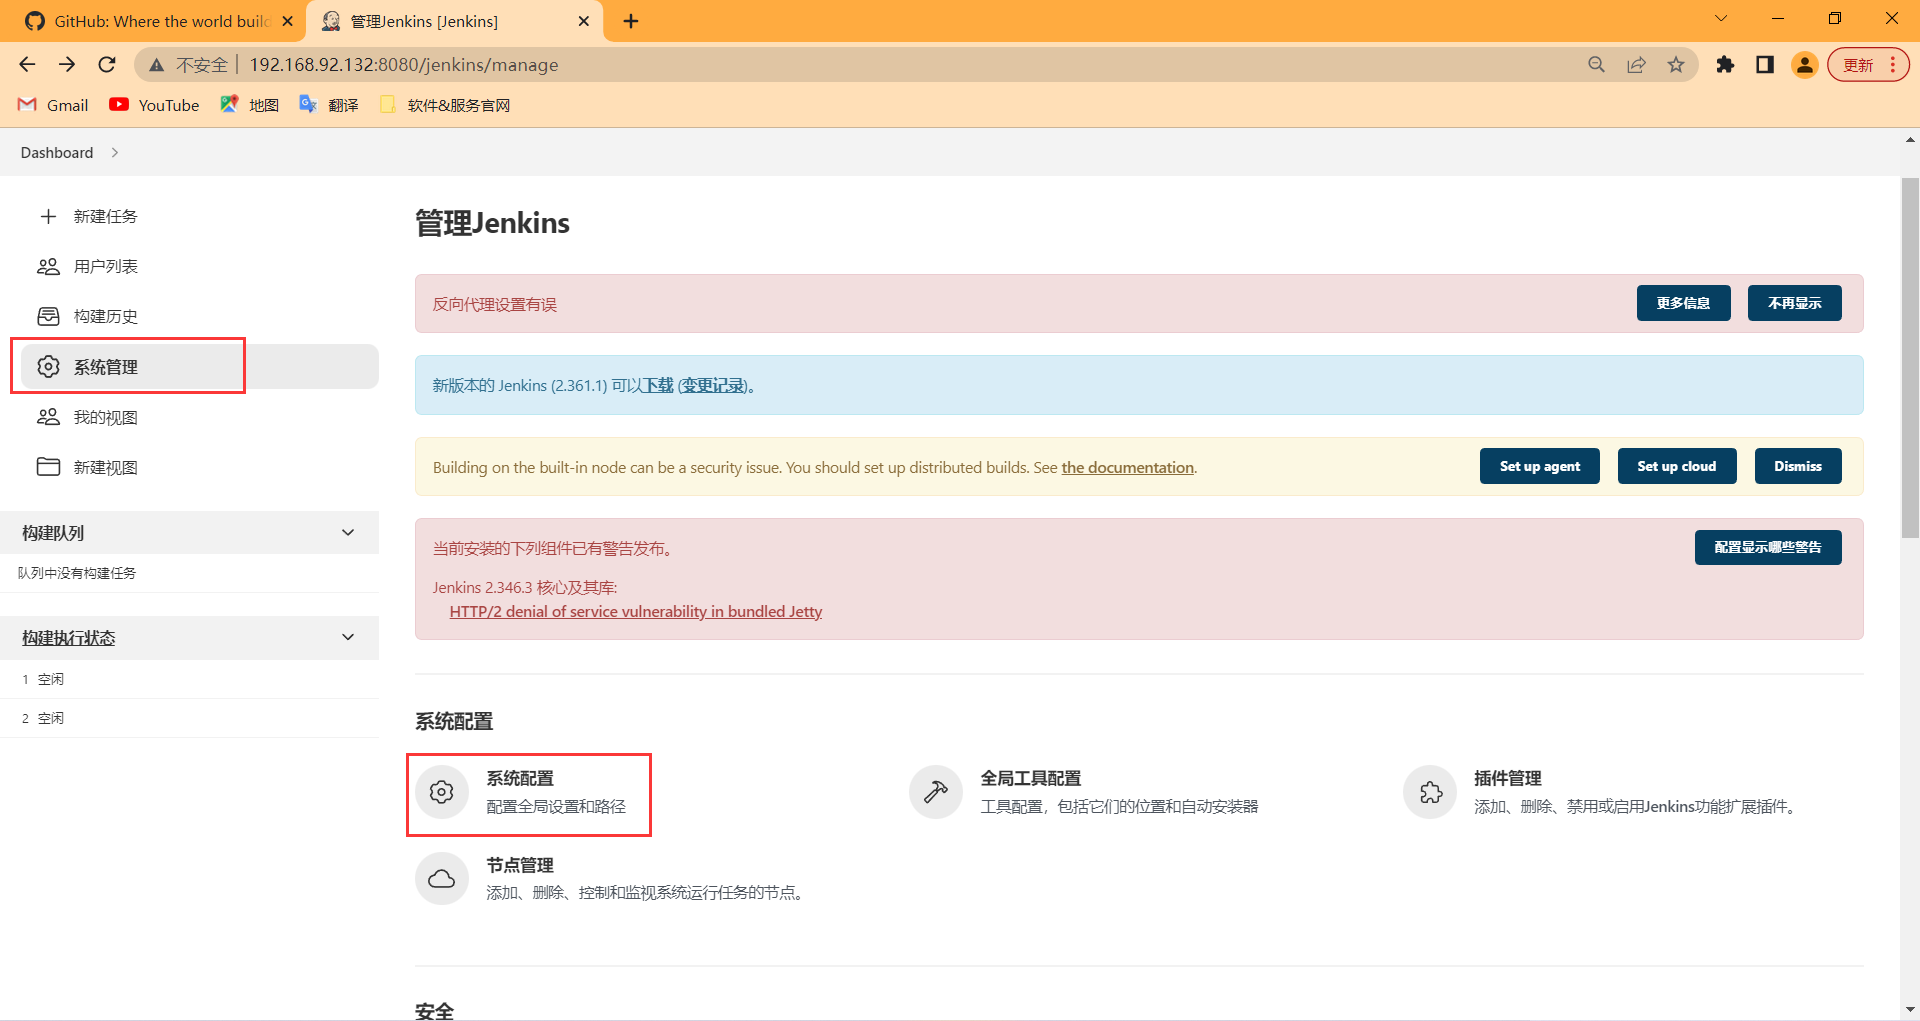Open 全局工具配置 entry title
Viewport: 1920px width, 1021px height.
(x=1030, y=778)
